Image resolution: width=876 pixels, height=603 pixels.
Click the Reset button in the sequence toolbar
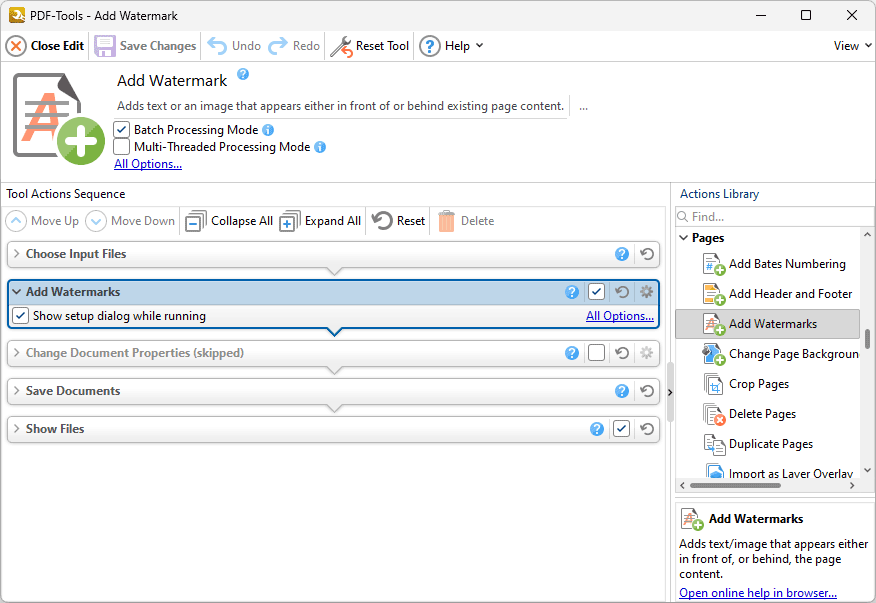pos(398,221)
